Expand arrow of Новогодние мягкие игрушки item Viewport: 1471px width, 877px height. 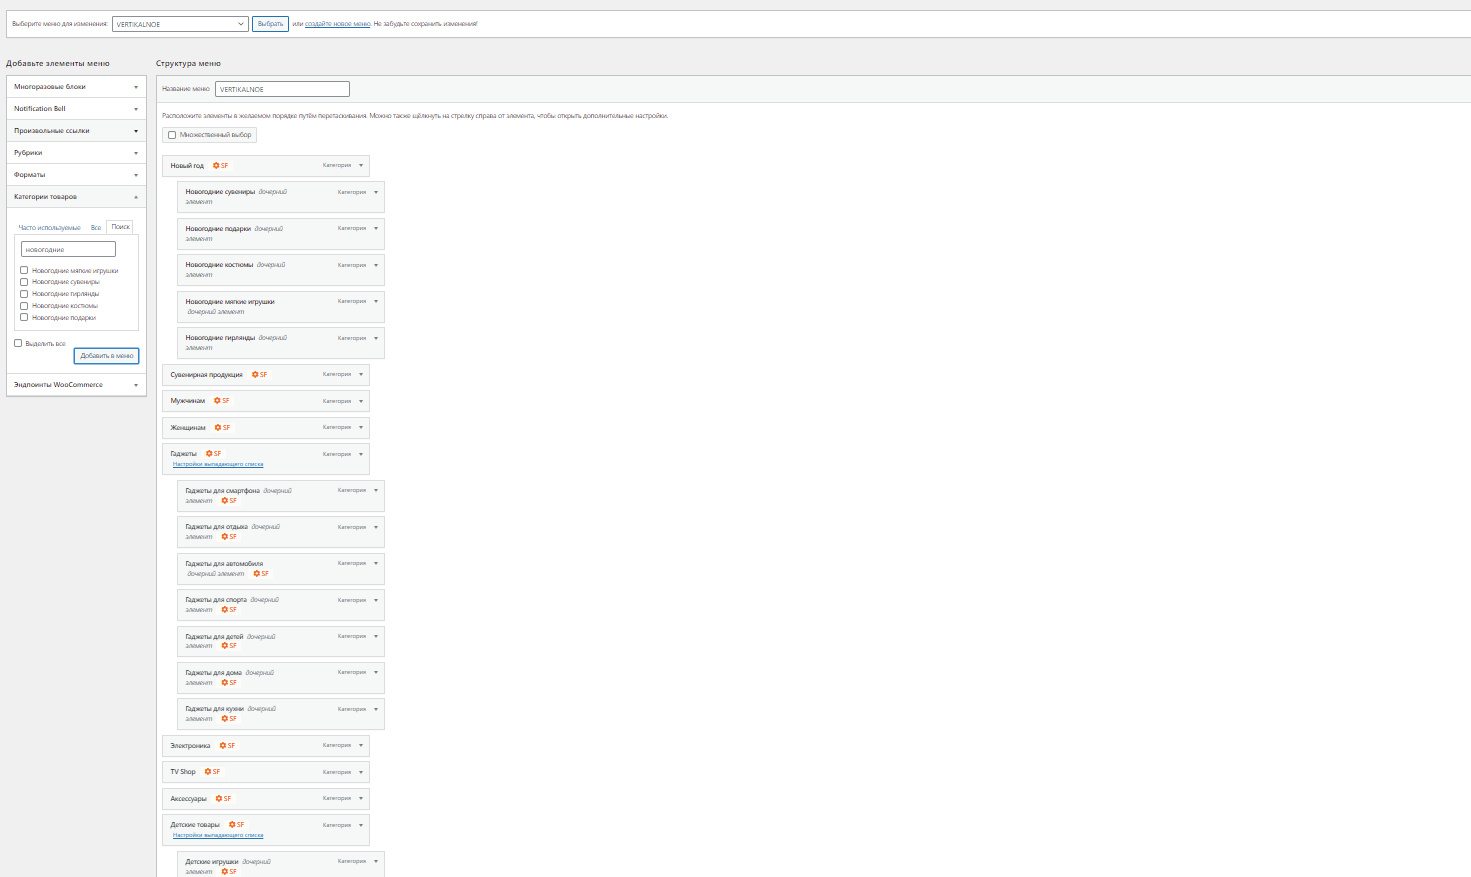[x=376, y=301]
